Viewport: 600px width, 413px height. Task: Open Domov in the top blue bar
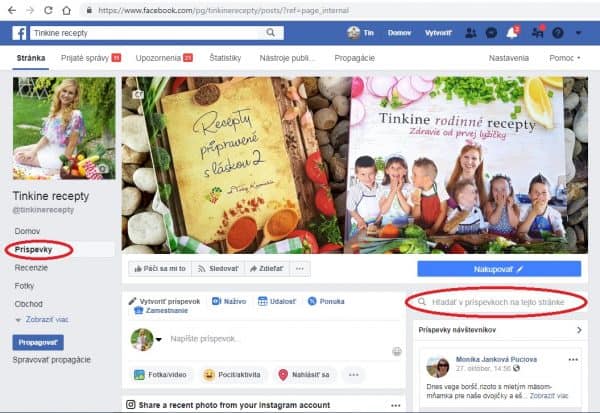[399, 33]
